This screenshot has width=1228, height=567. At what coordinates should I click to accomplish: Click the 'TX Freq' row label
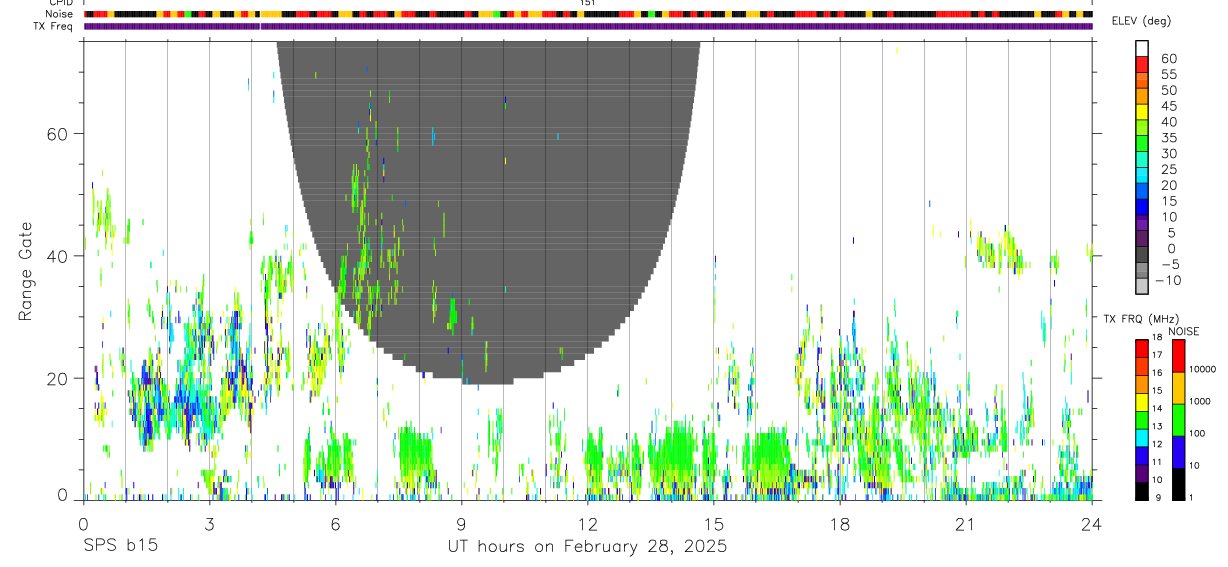tap(55, 26)
